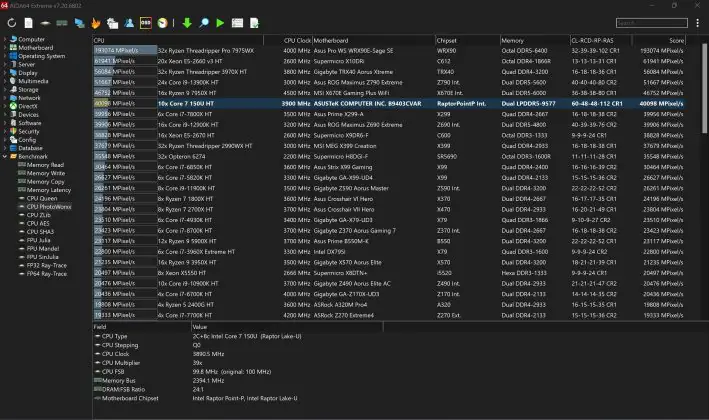Open the FPU Mandel benchmark
The width and height of the screenshot is (709, 420).
point(43,248)
